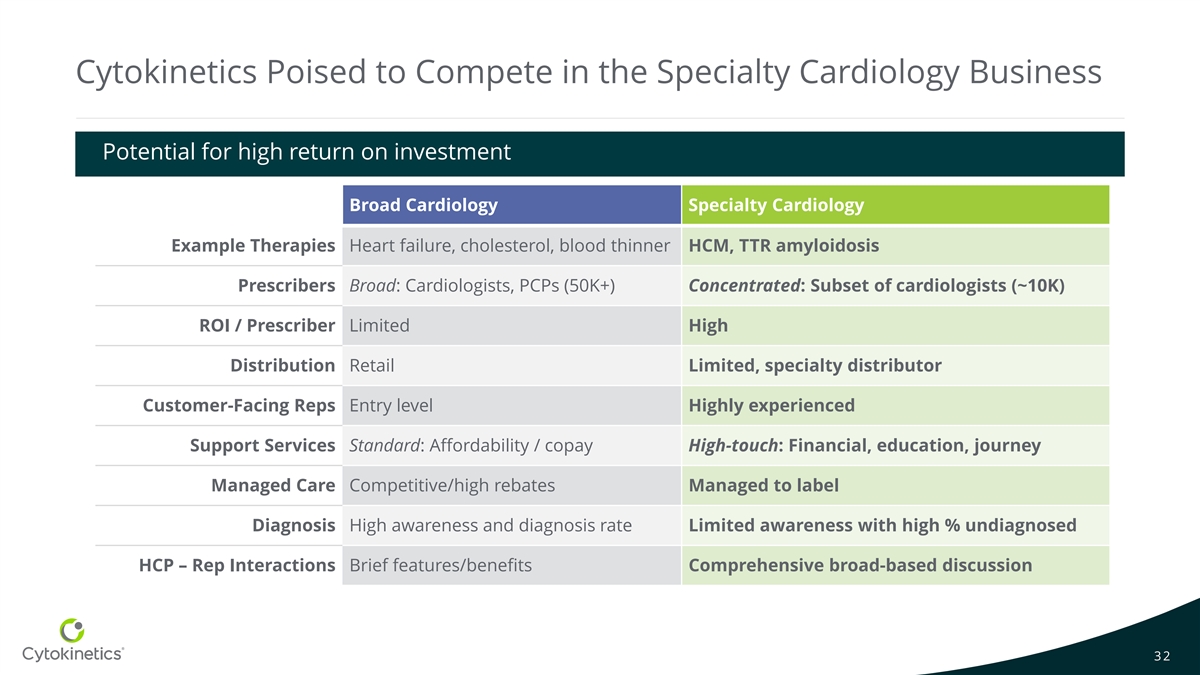Click the Distribution row label
The width and height of the screenshot is (1200, 675).
pos(282,365)
